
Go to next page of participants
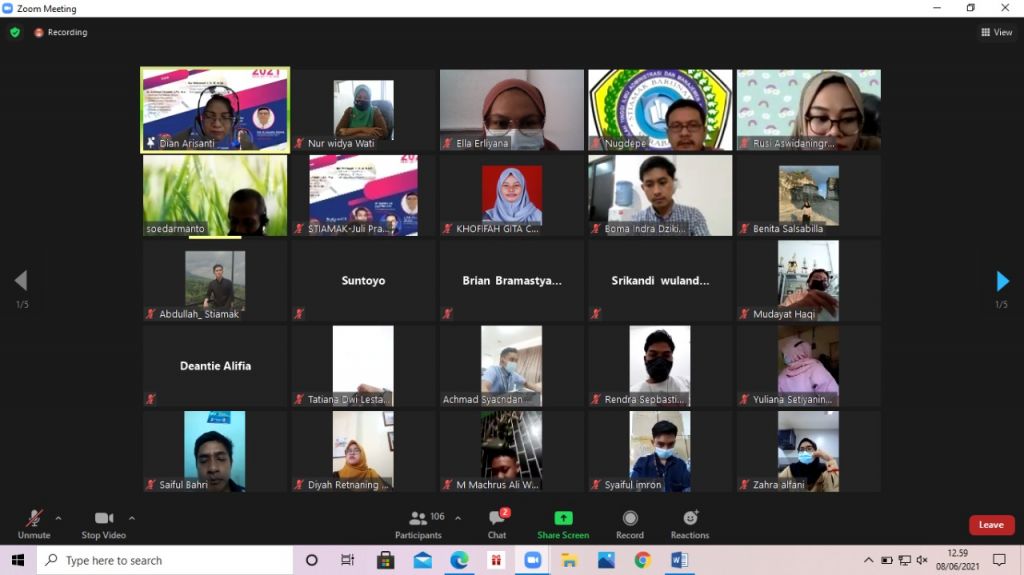[1003, 281]
